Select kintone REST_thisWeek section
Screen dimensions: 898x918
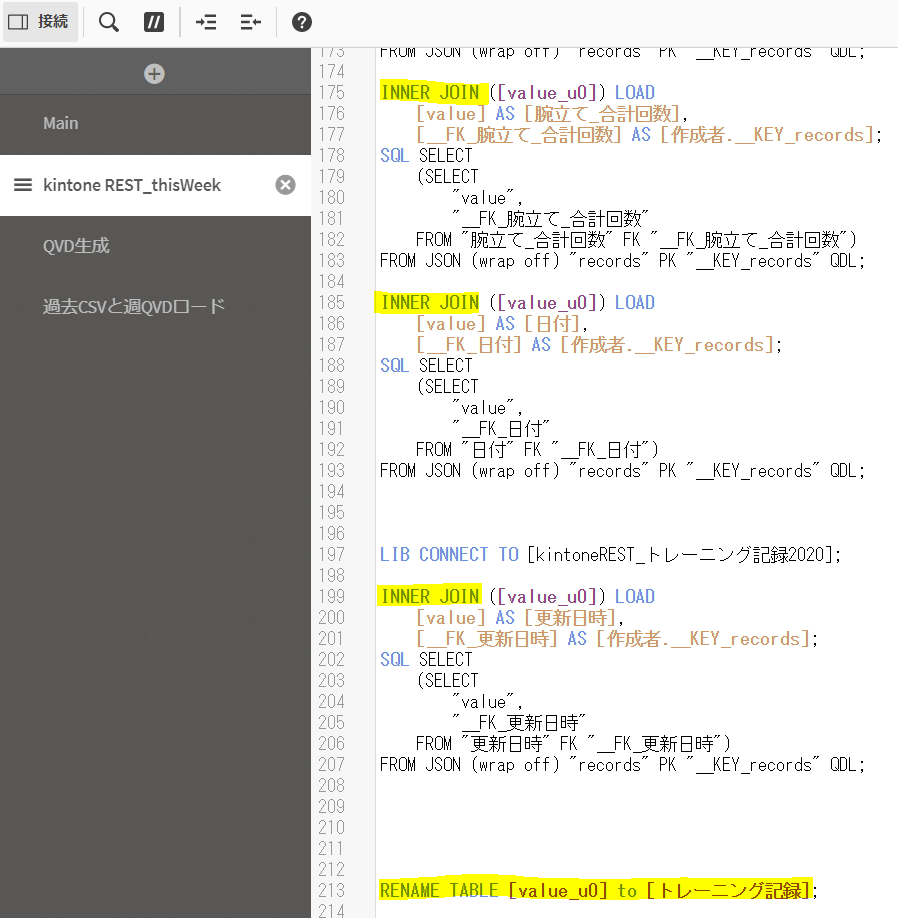(x=155, y=185)
